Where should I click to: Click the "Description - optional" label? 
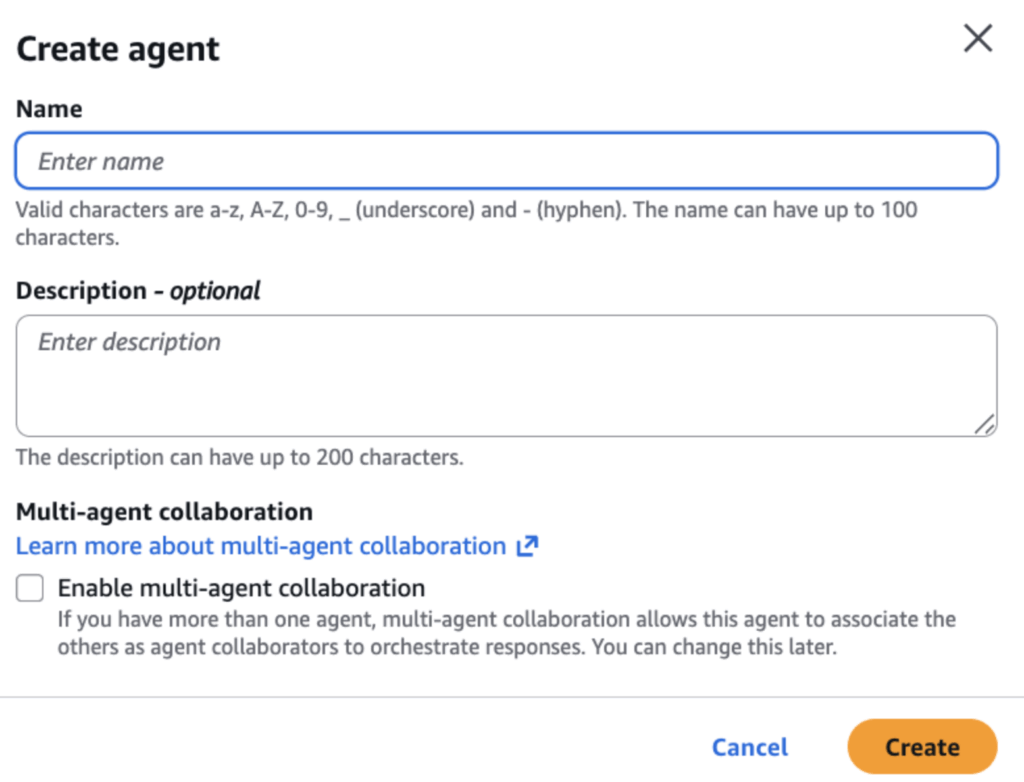138,291
